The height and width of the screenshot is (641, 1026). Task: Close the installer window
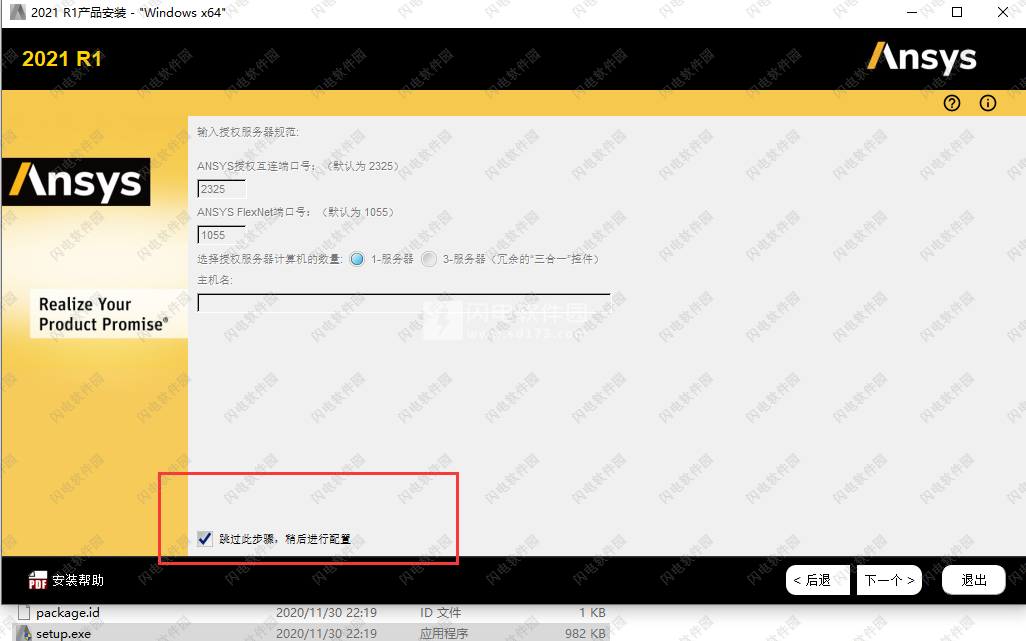[x=1002, y=12]
